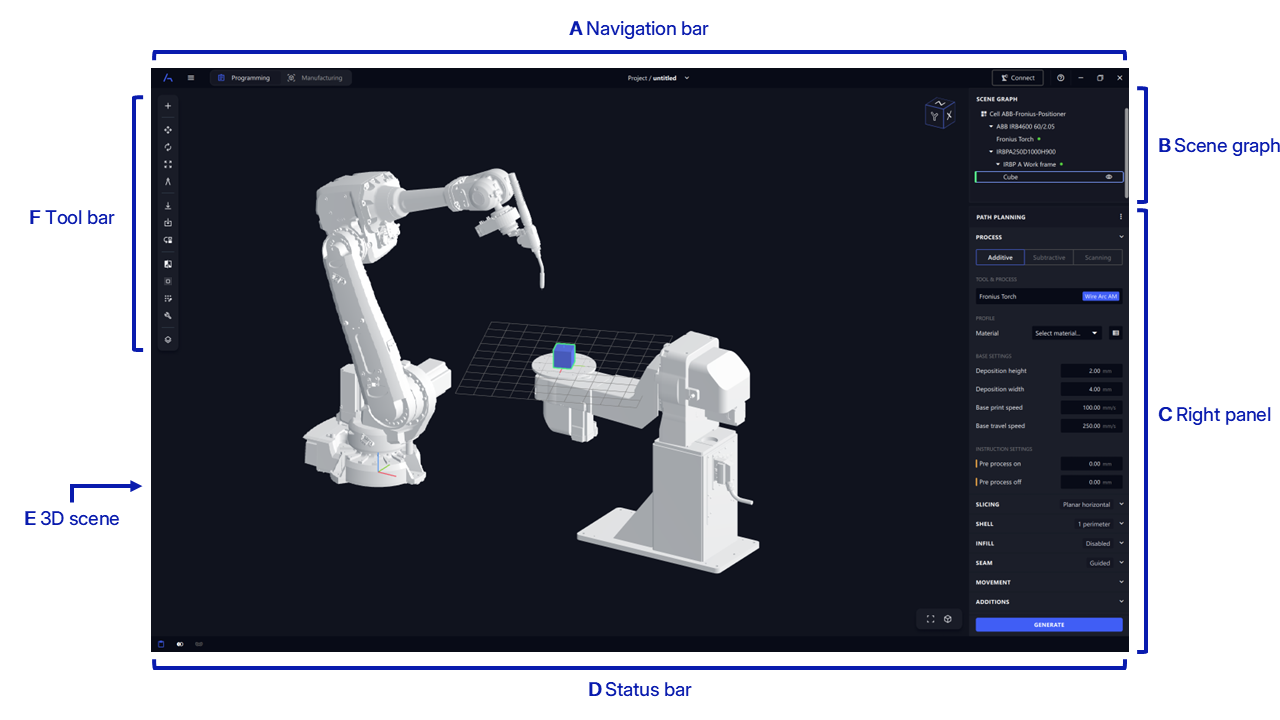This screenshot has width=1280, height=720.
Task: Switch to the Programming tab
Action: (x=244, y=78)
